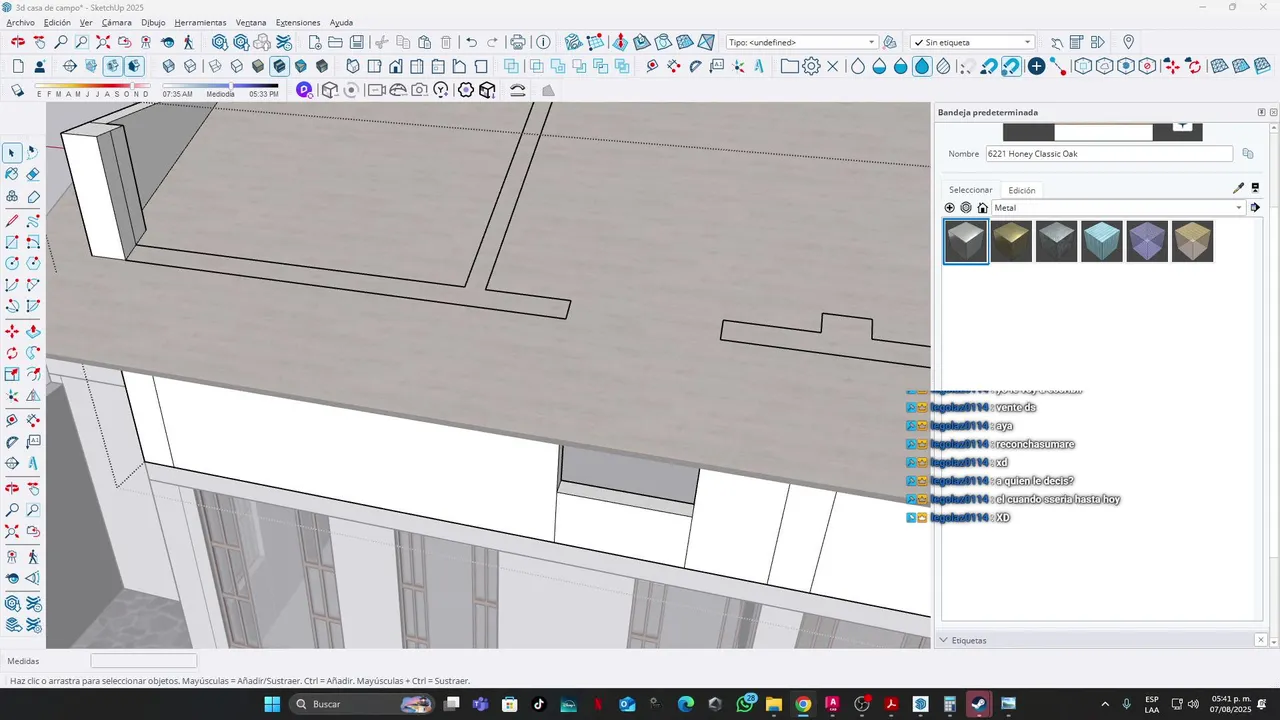
Task: Click the Open folder icon in top toolbar
Action: tap(335, 42)
